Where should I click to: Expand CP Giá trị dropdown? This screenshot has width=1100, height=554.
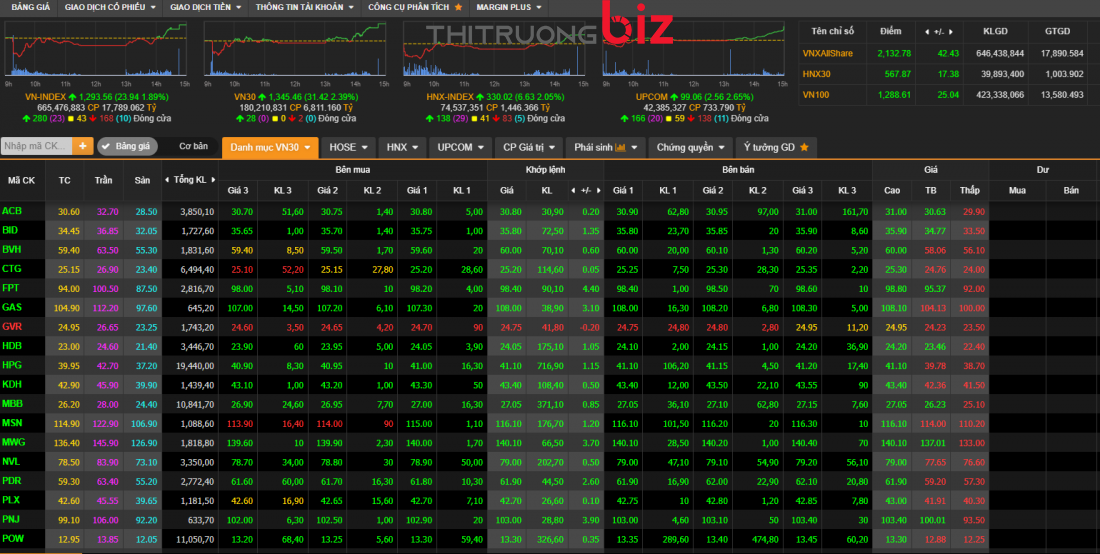pyautogui.click(x=529, y=147)
